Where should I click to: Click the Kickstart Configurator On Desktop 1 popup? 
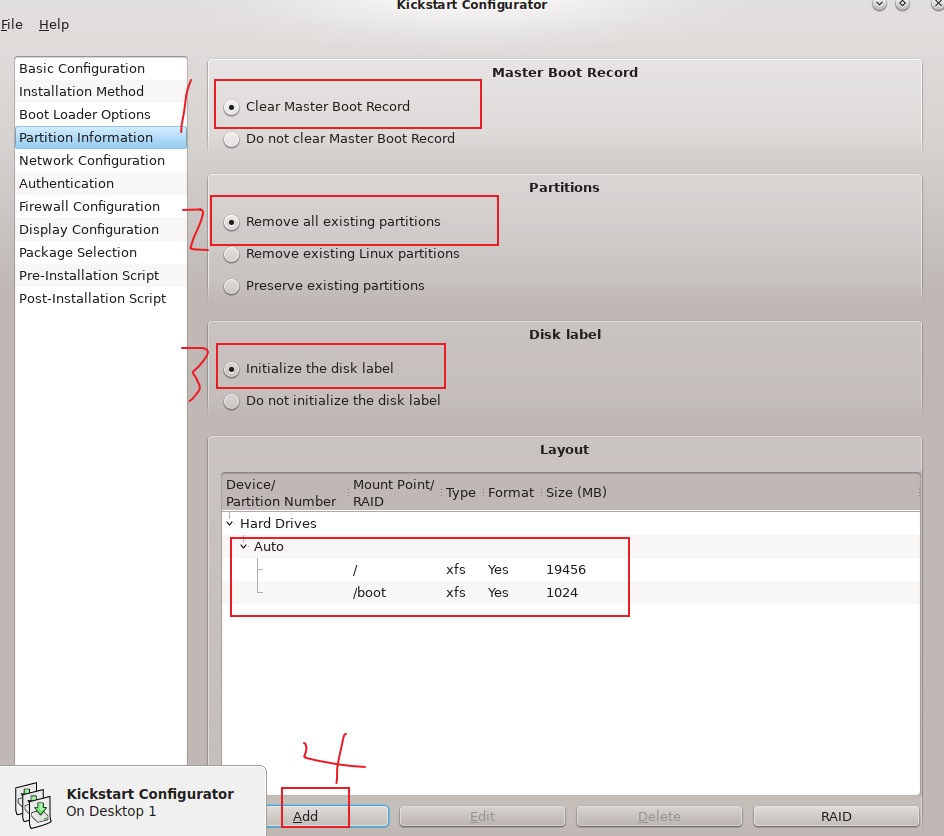[133, 801]
